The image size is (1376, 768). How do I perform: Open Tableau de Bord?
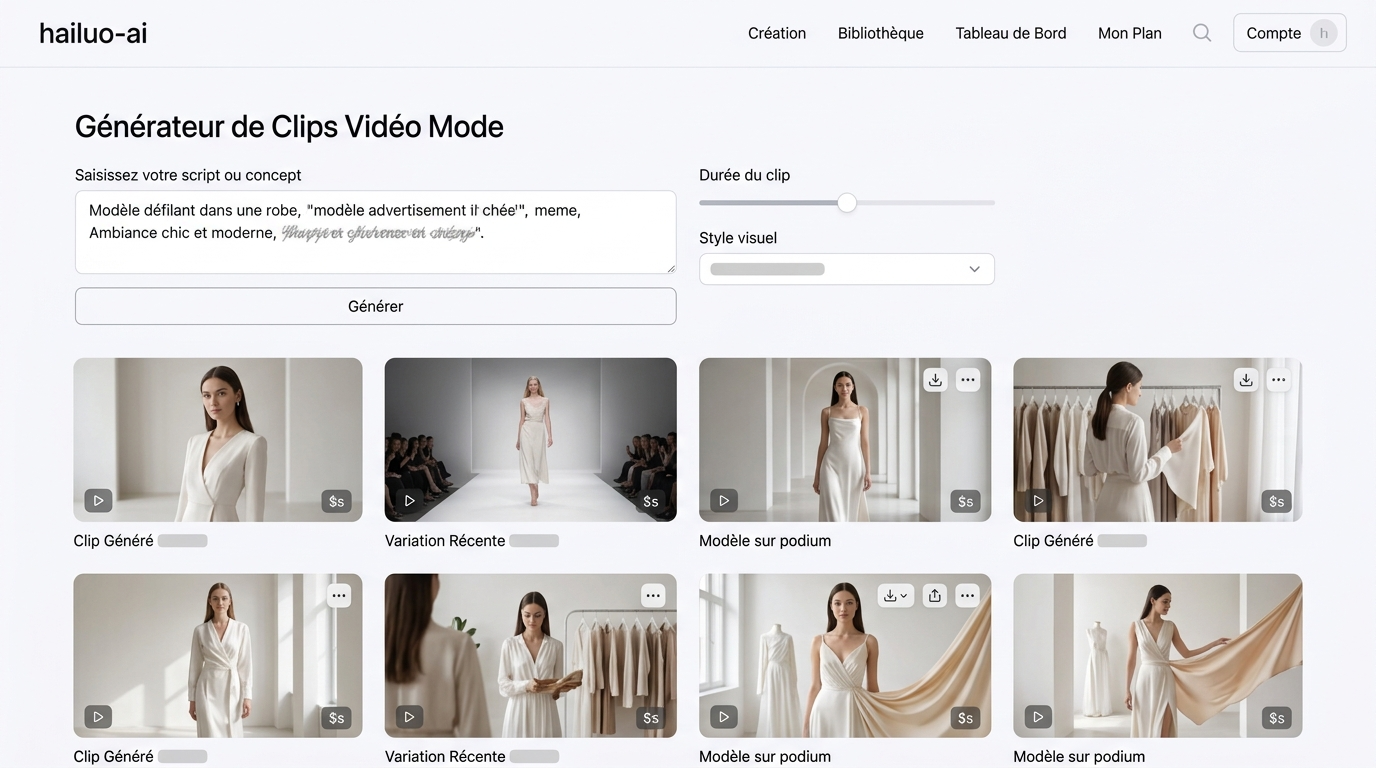click(1011, 33)
